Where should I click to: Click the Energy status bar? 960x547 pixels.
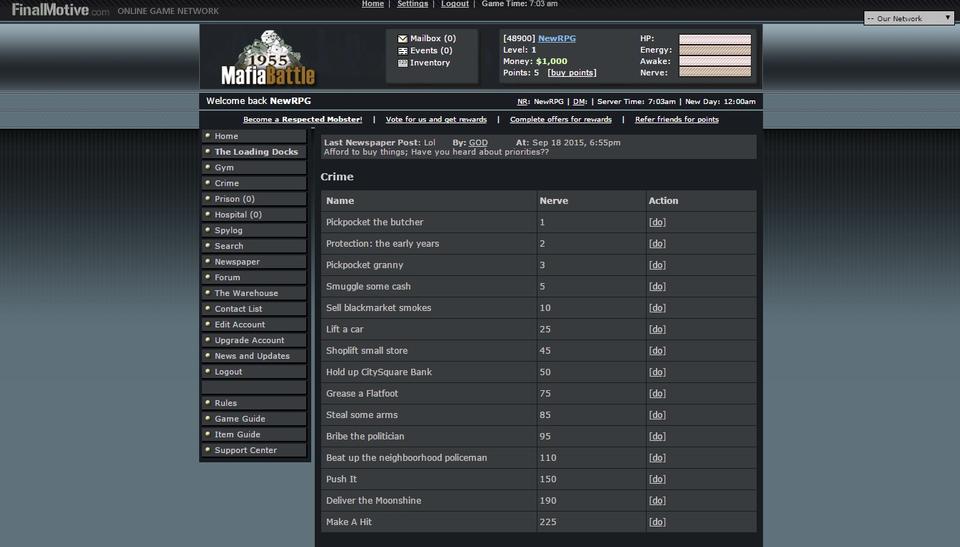[x=714, y=50]
